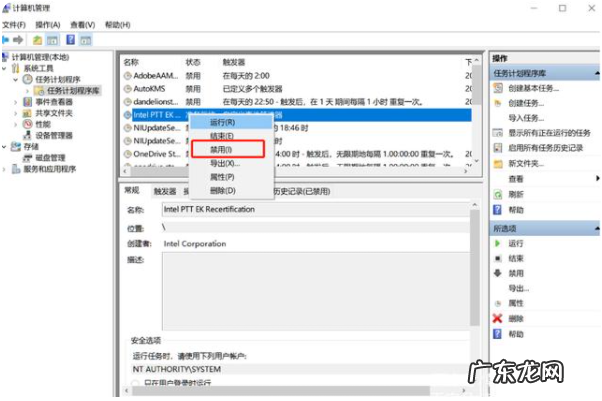
Task: Click the 触发器 column header
Action: [233, 62]
